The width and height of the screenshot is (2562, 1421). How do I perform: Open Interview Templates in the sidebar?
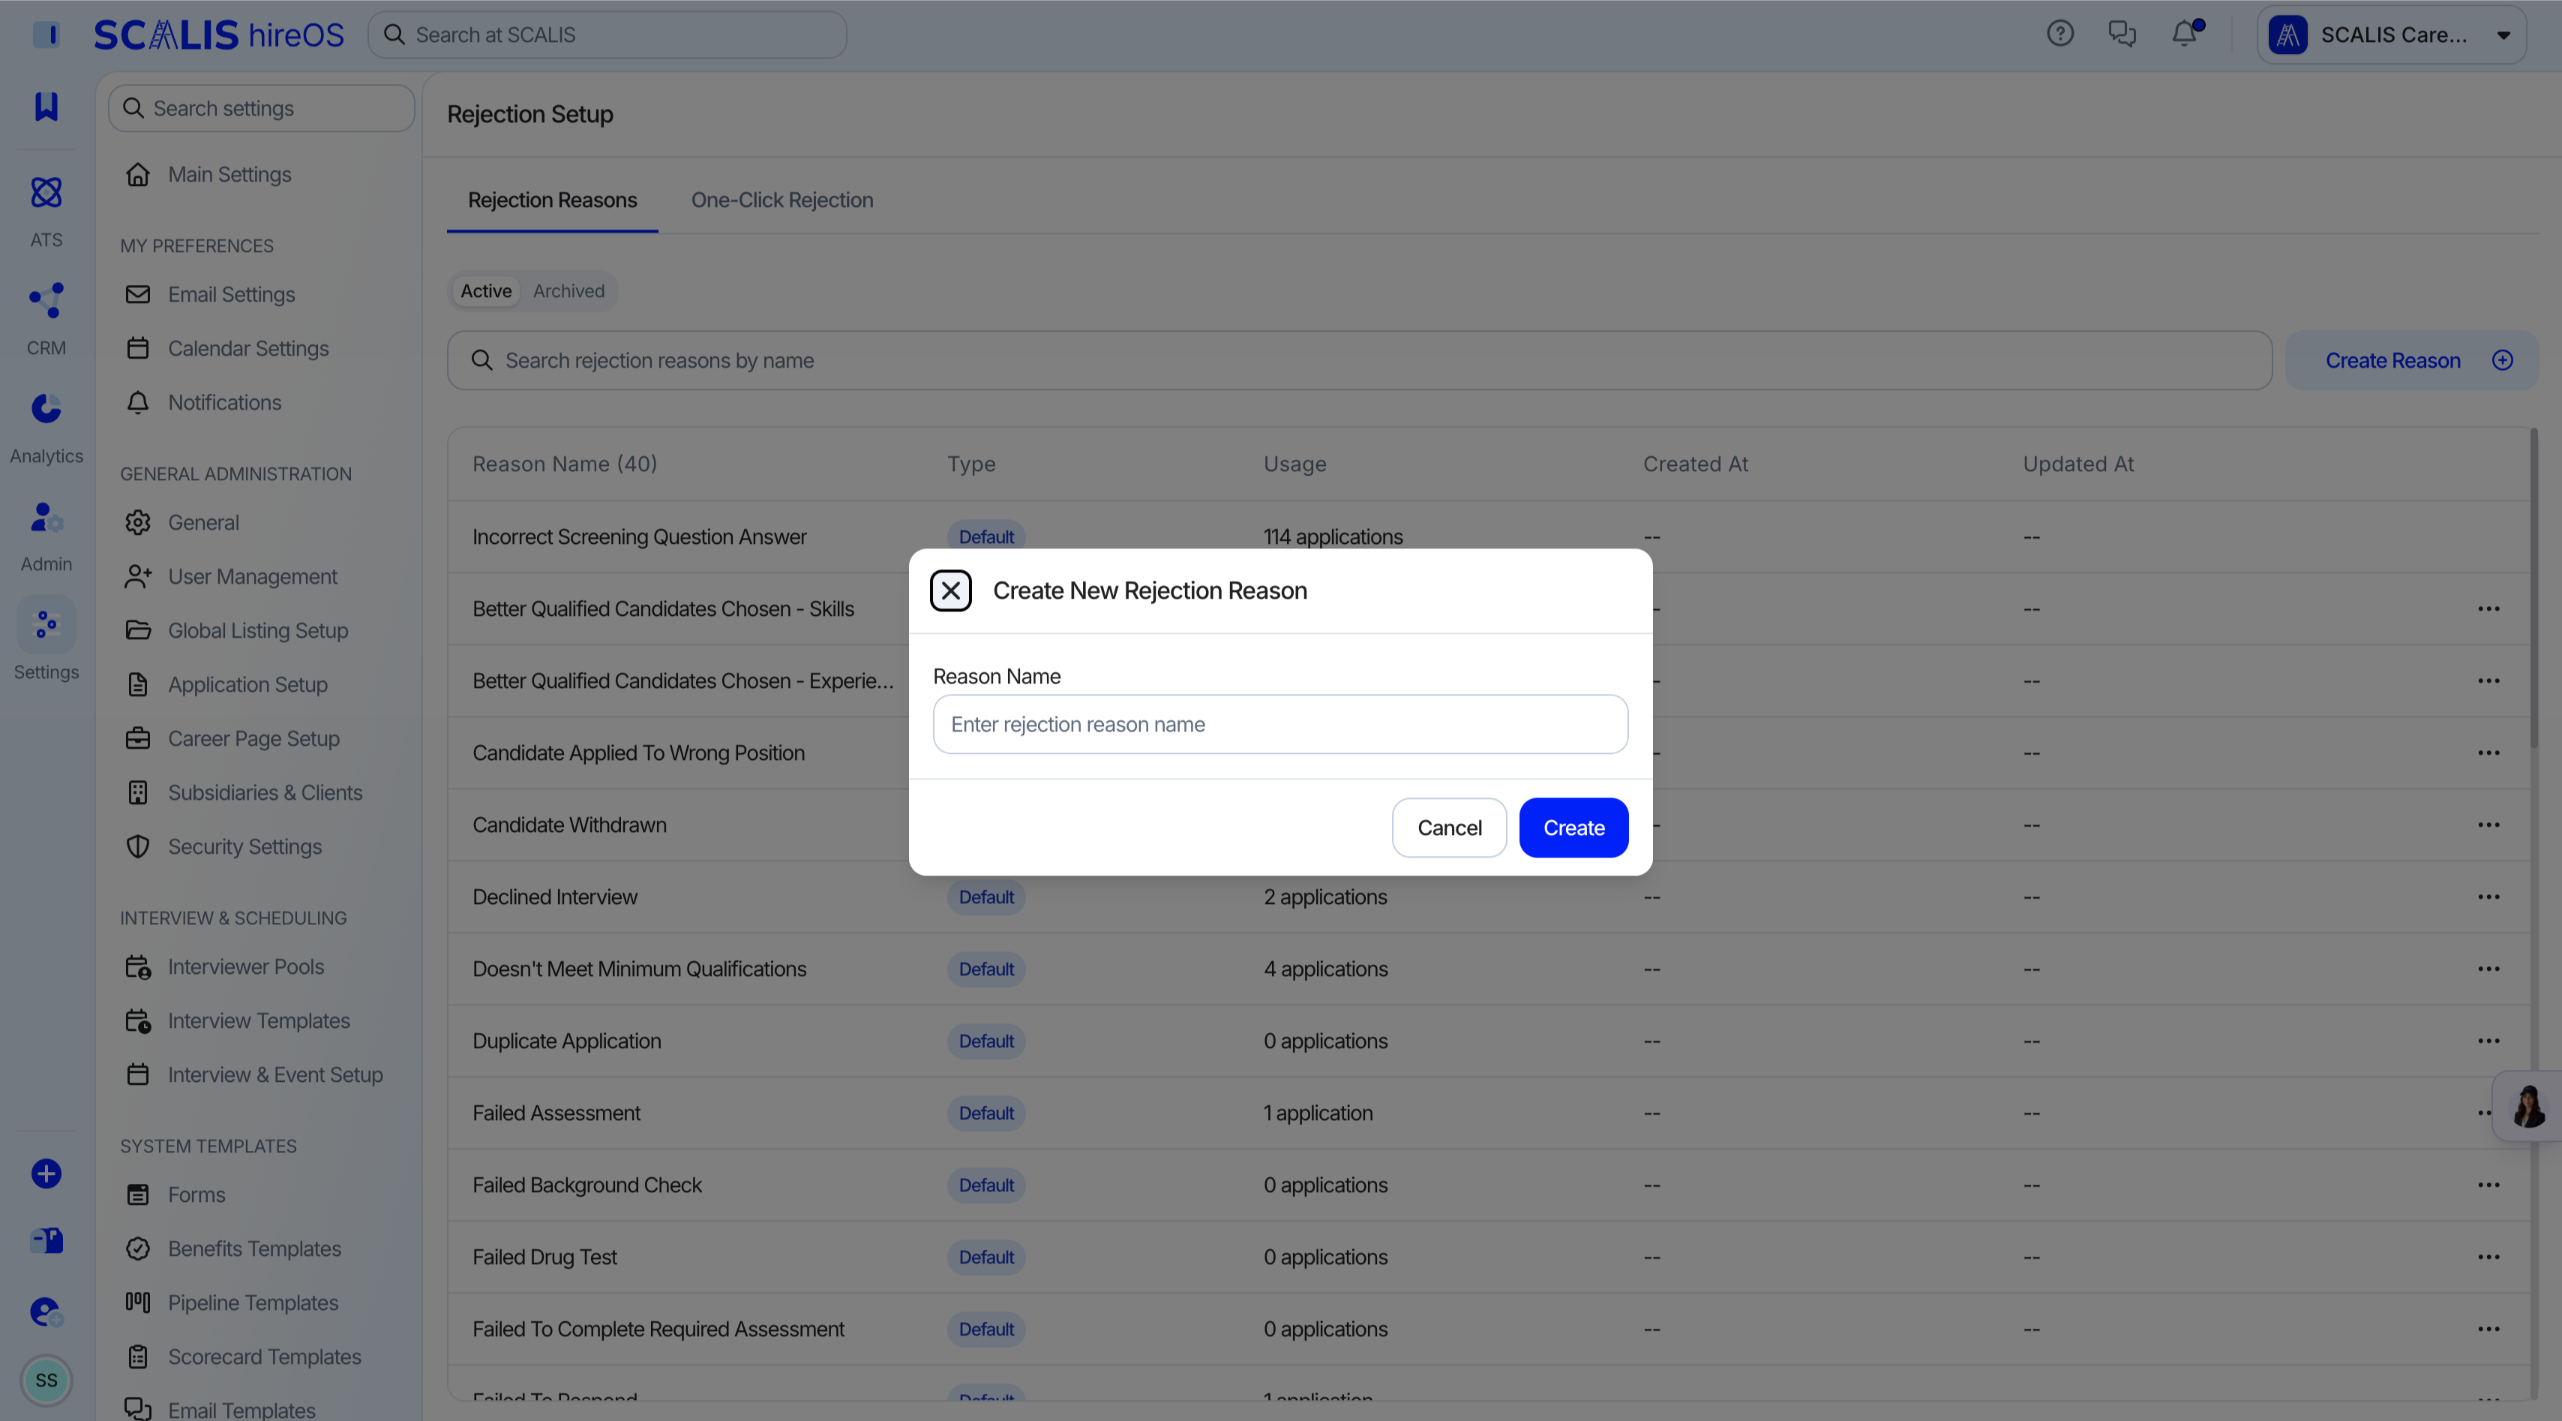(x=258, y=1020)
